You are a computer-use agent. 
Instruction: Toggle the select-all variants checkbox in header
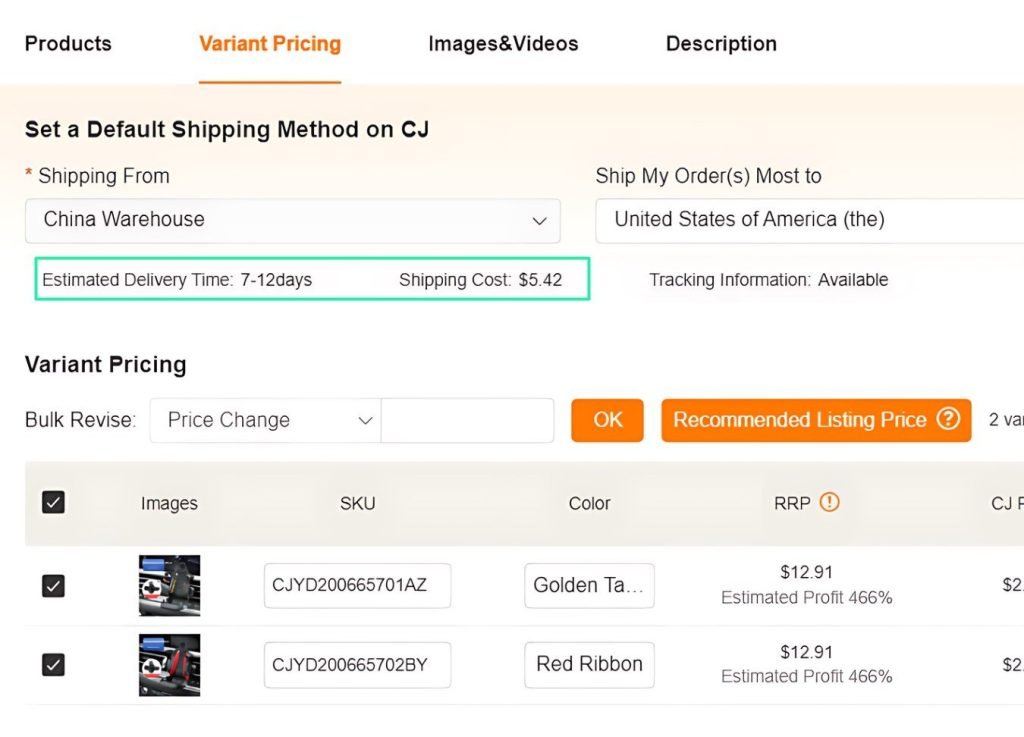pos(53,502)
